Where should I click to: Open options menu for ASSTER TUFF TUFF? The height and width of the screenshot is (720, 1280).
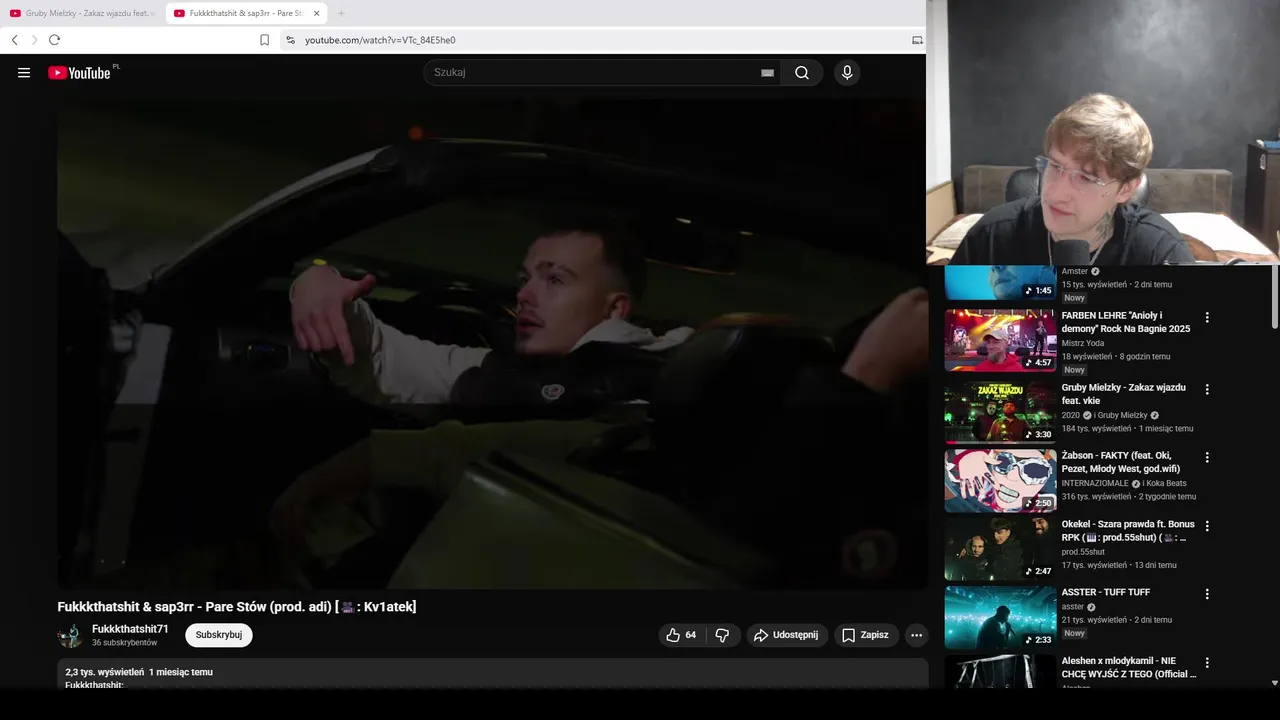click(x=1207, y=593)
